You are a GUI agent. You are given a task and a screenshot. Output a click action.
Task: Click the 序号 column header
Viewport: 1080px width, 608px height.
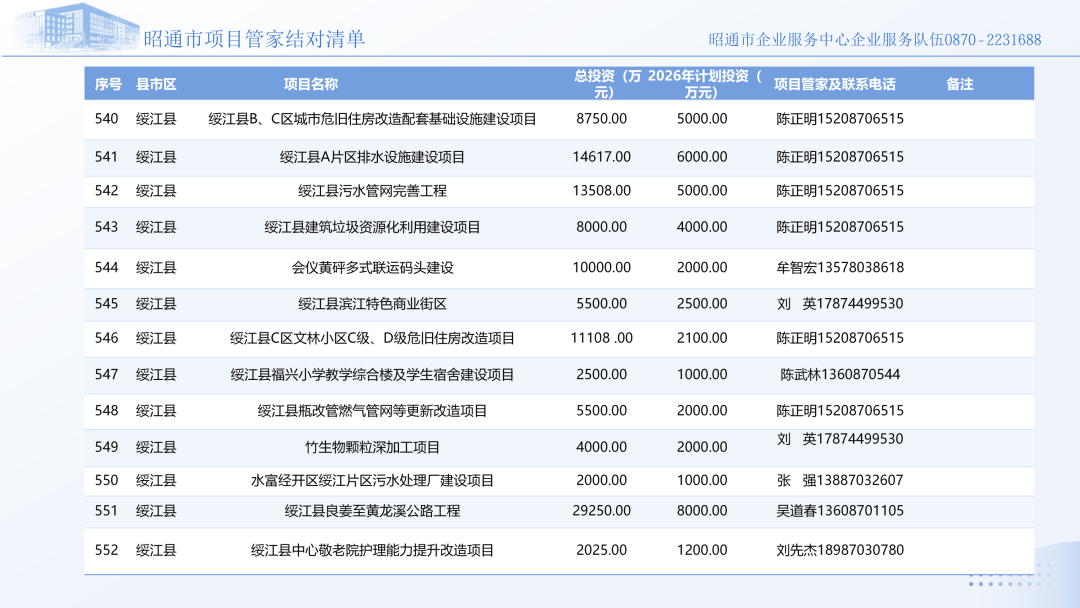click(x=108, y=84)
